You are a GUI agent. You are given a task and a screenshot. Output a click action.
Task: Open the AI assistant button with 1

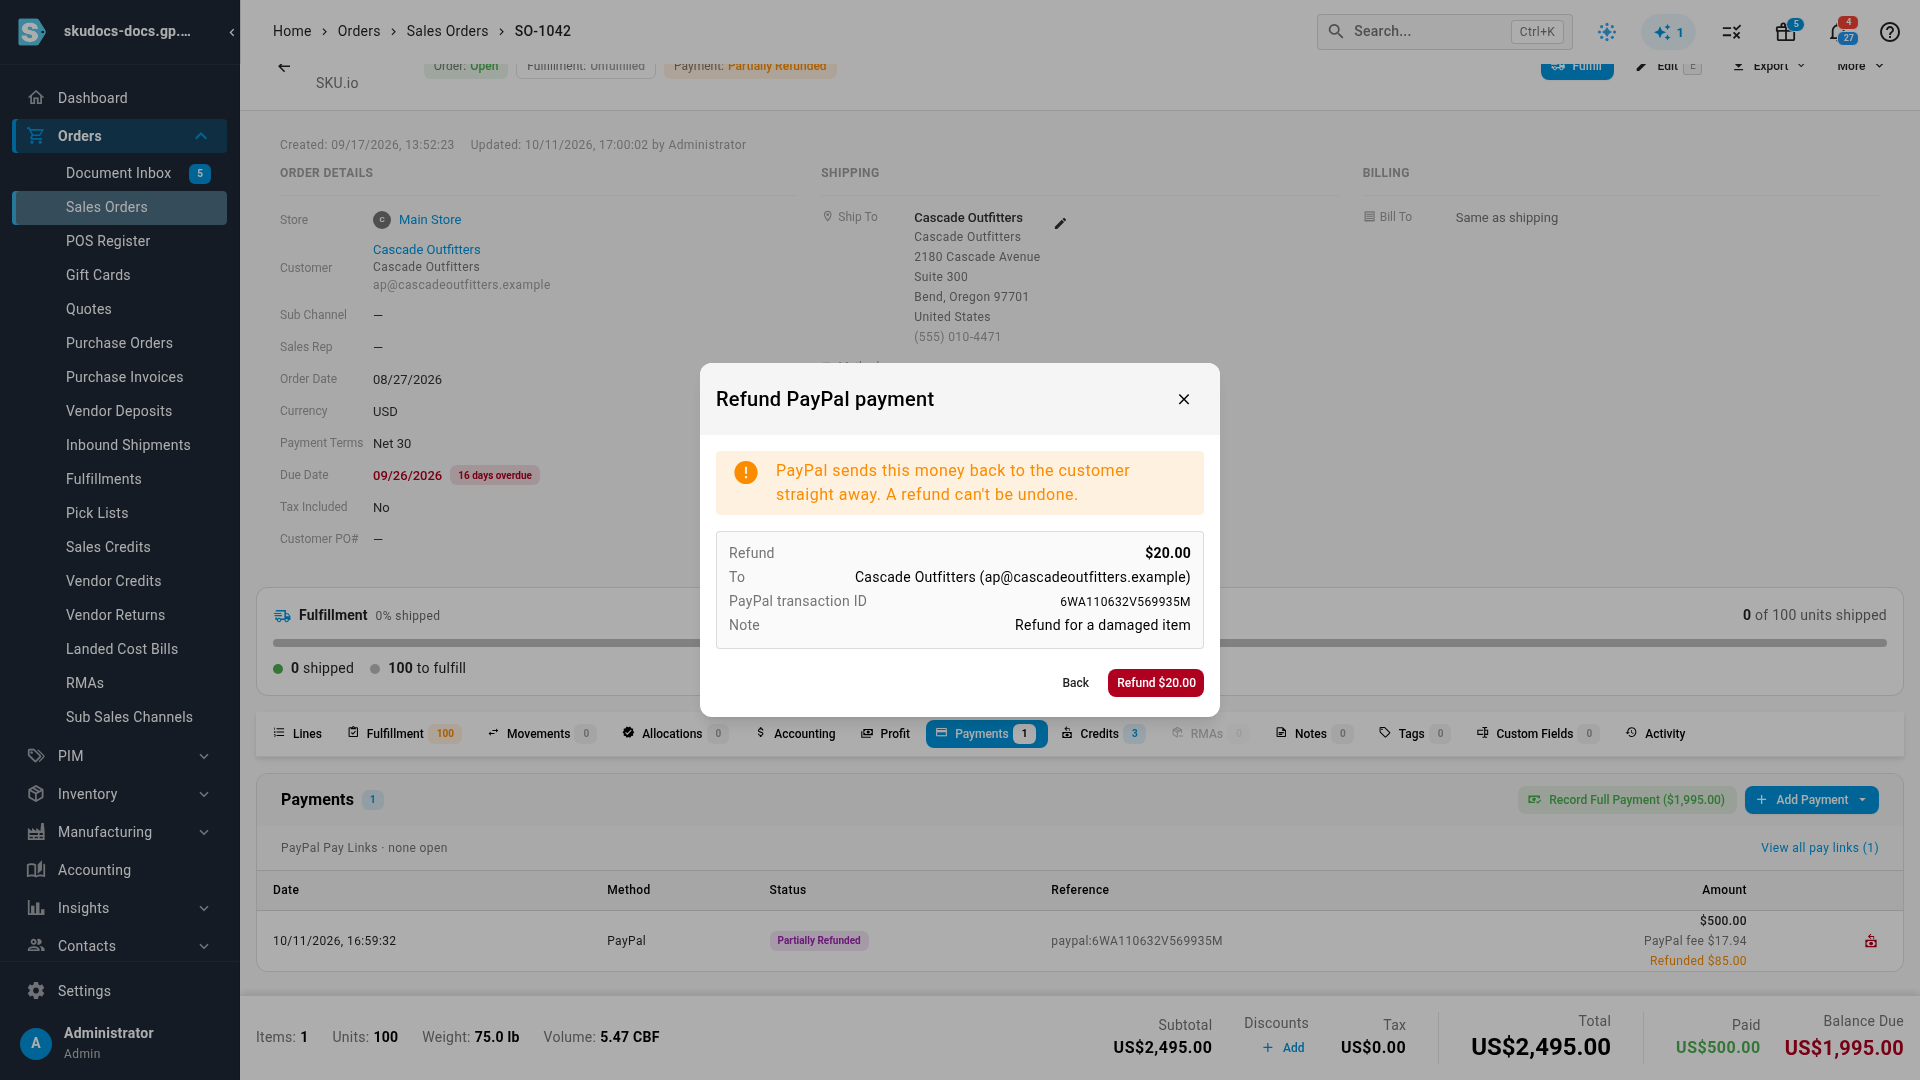click(1668, 32)
